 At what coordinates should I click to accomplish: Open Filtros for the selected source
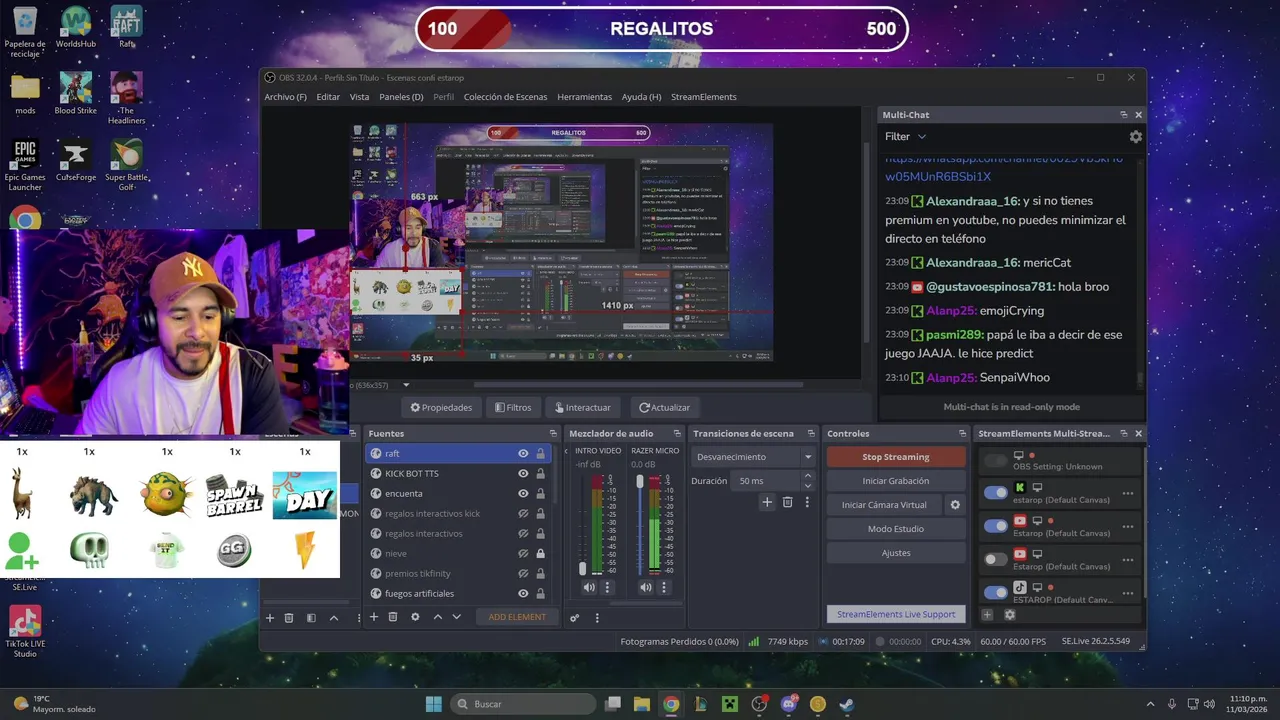[513, 407]
